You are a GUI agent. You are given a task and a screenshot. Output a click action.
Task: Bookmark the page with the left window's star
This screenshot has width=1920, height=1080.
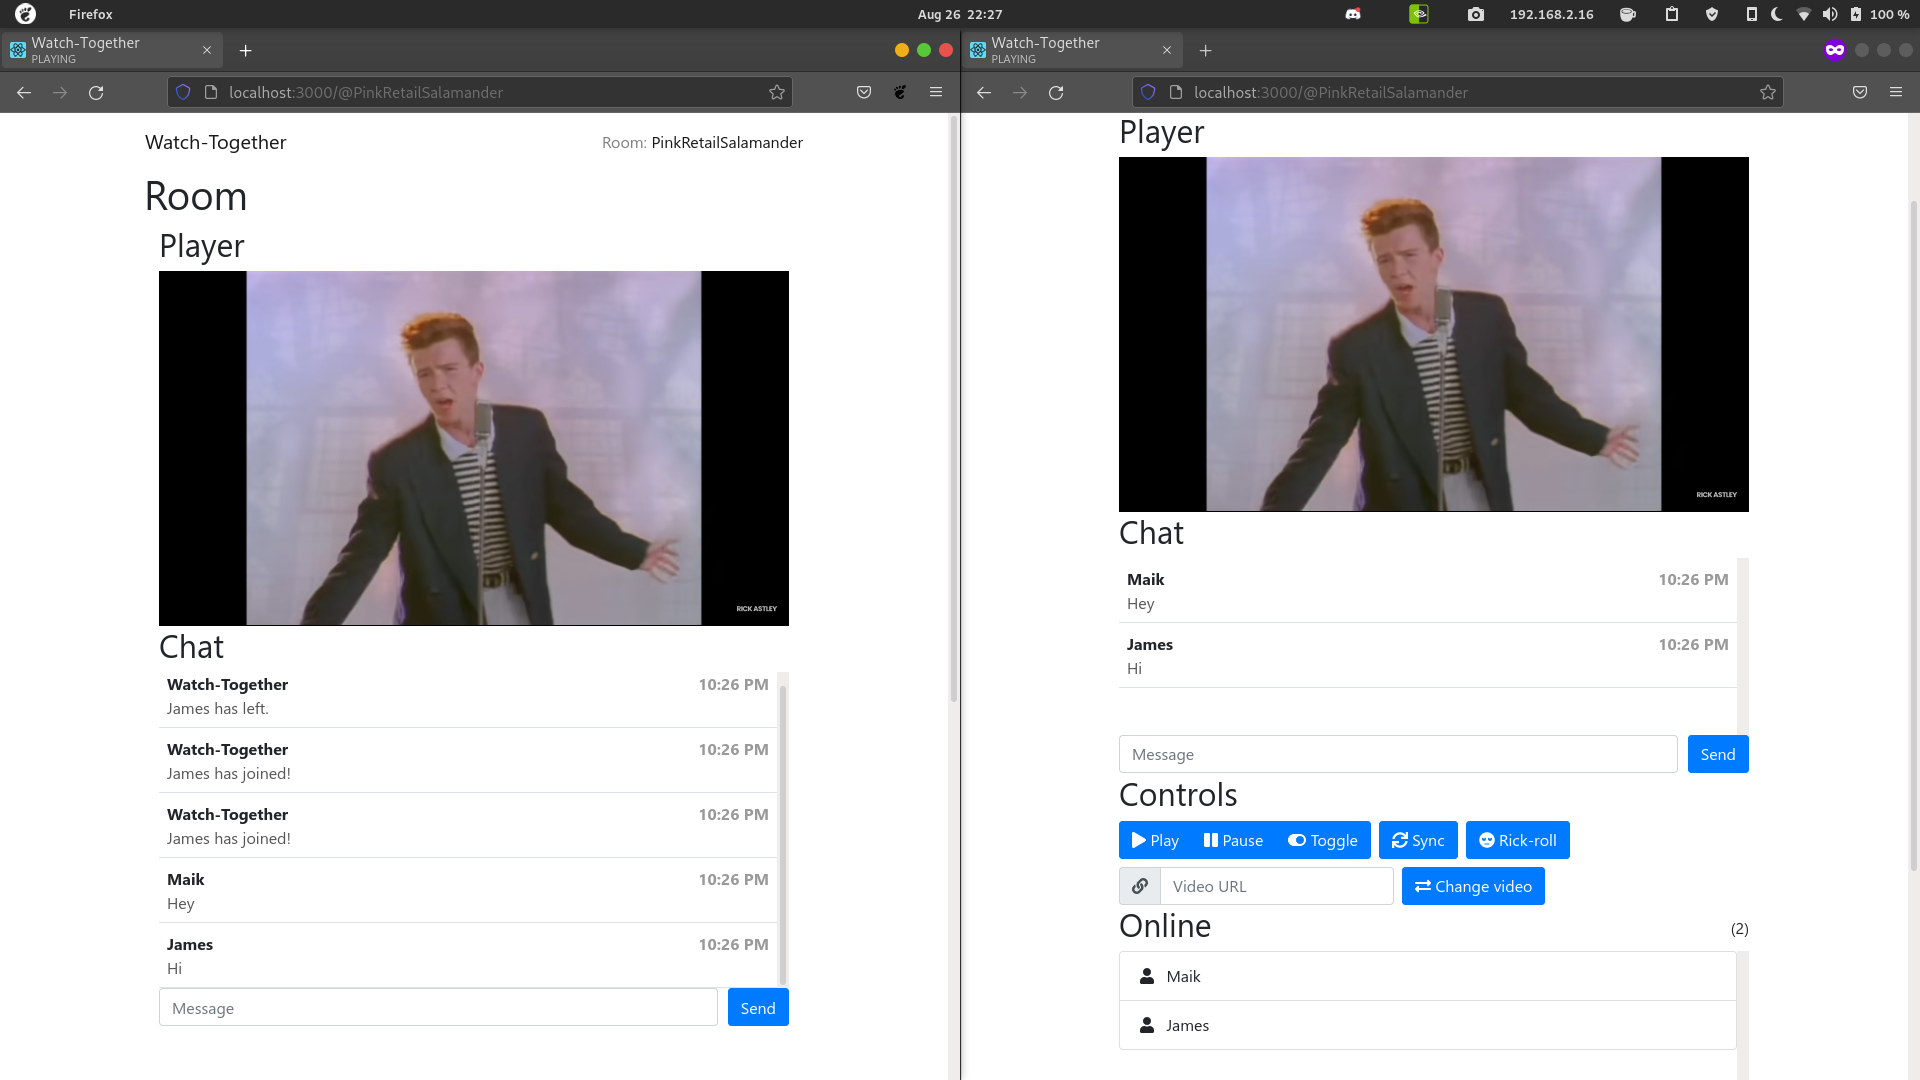[x=777, y=93]
